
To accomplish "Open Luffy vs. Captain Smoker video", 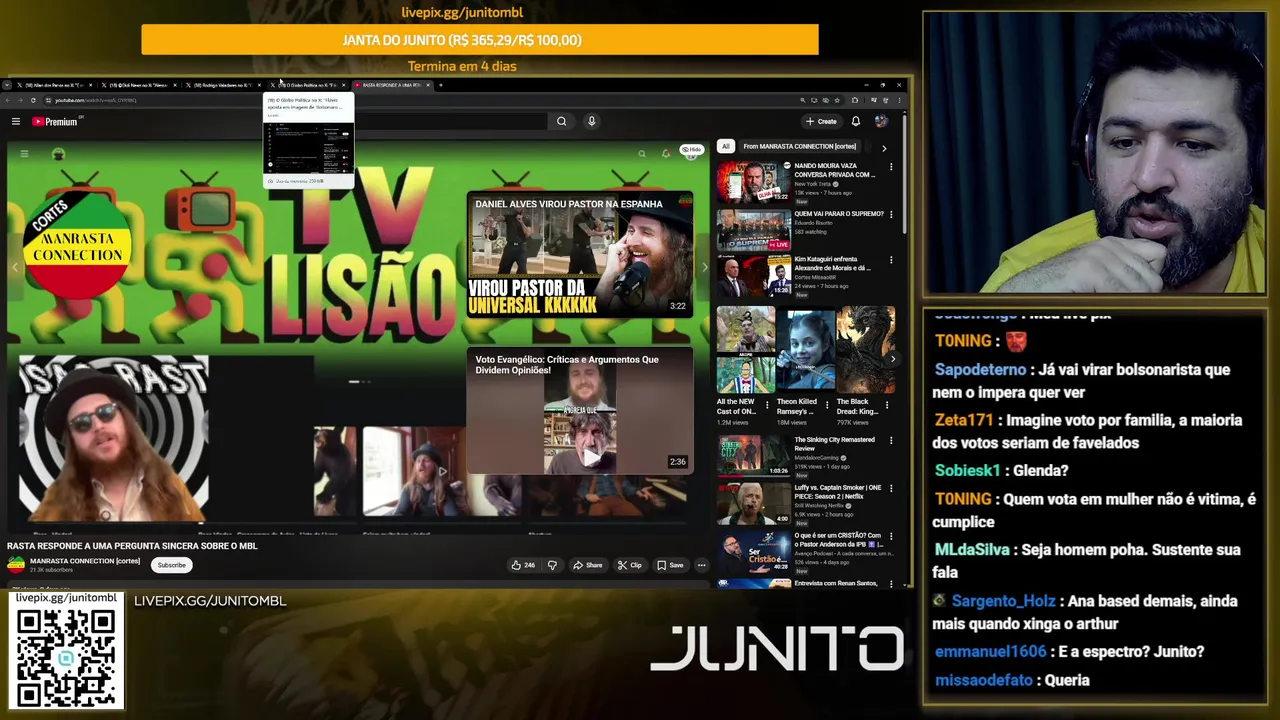I will click(x=805, y=503).
